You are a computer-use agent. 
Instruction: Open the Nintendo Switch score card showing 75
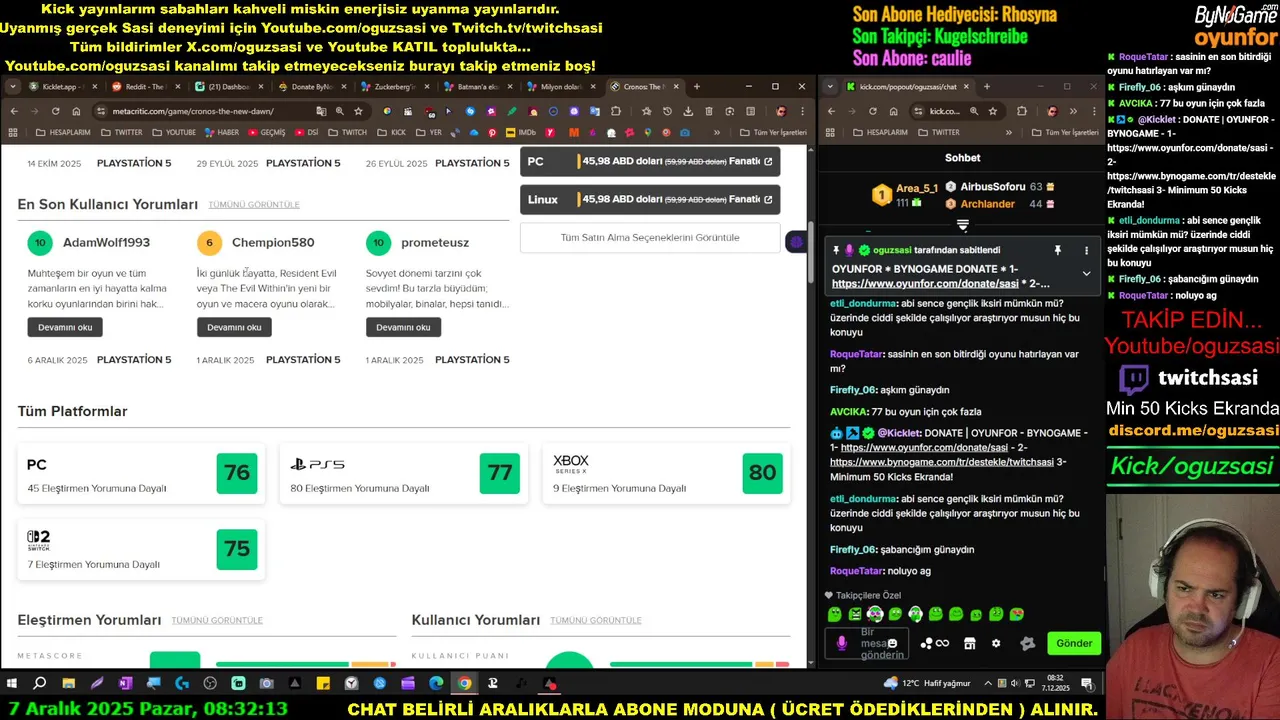point(141,549)
